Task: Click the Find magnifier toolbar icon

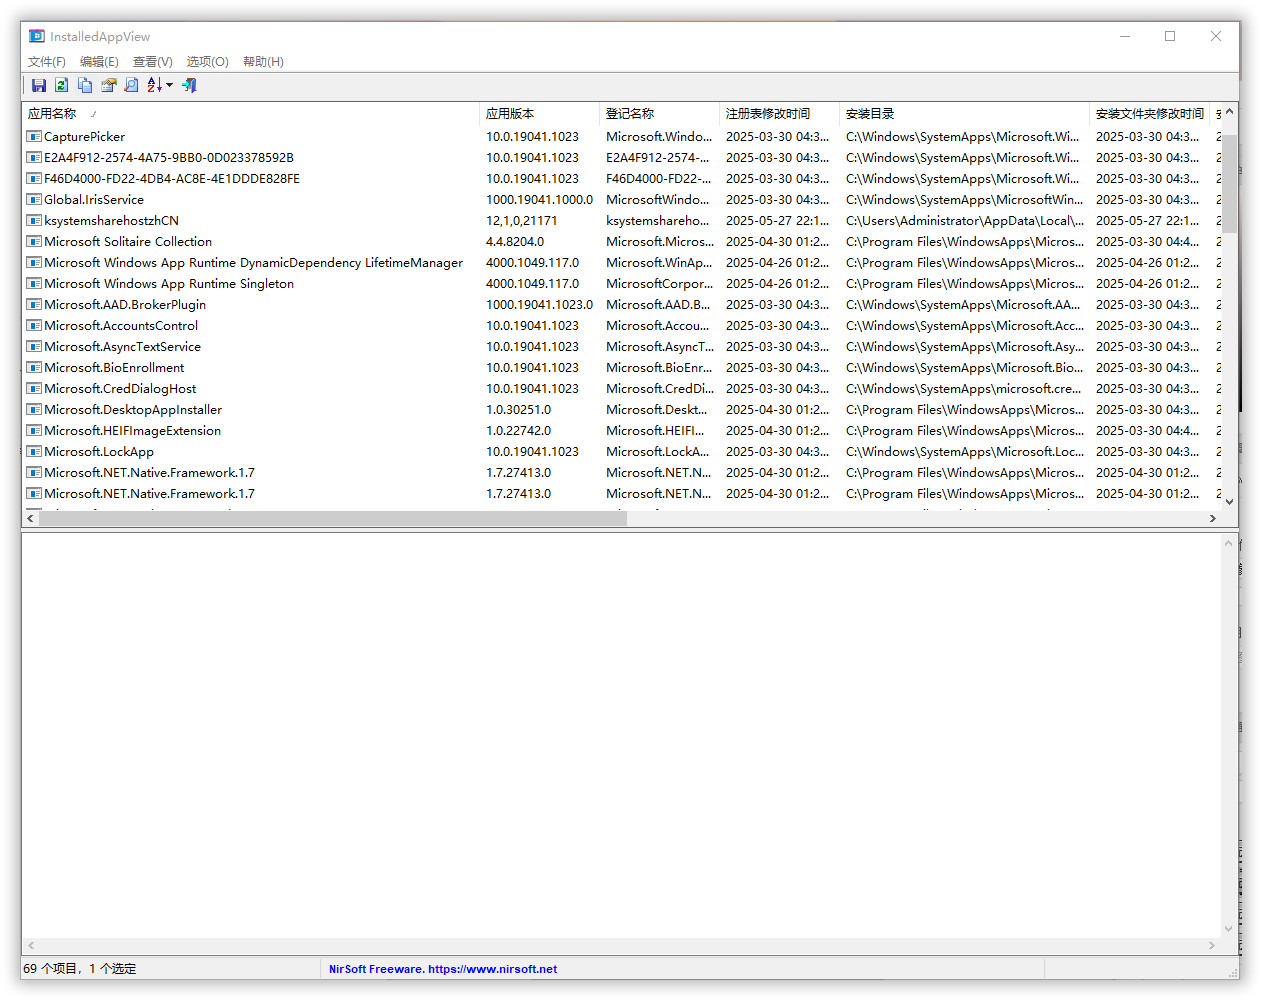Action: [131, 85]
